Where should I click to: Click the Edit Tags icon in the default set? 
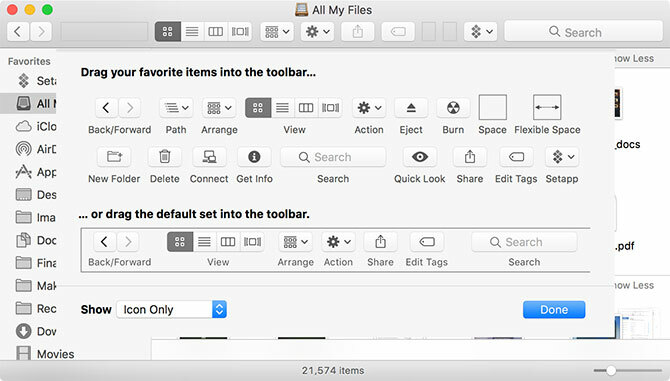click(427, 242)
